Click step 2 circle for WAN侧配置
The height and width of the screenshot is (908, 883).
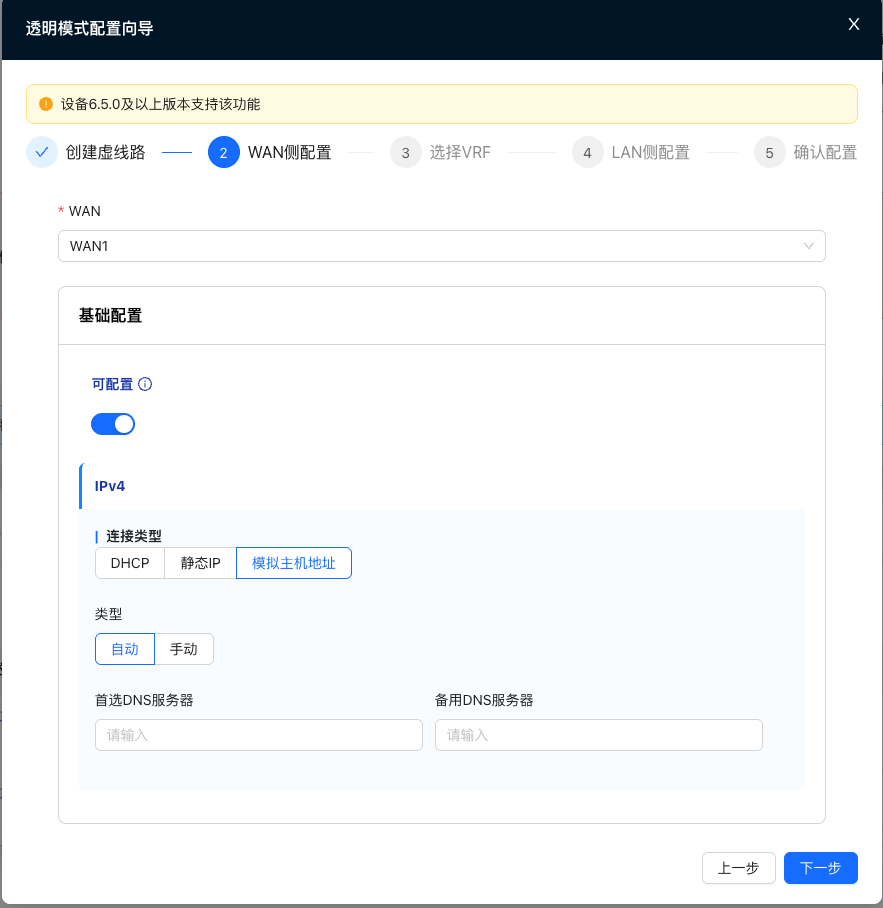[223, 153]
